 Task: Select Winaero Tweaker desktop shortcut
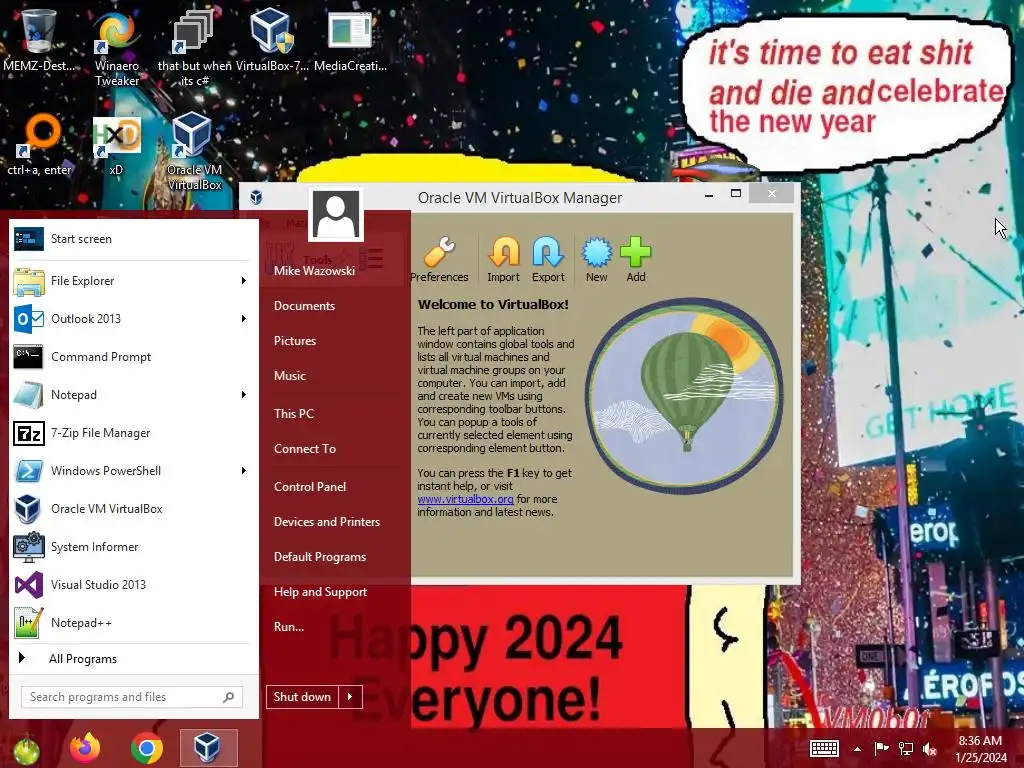click(x=117, y=48)
